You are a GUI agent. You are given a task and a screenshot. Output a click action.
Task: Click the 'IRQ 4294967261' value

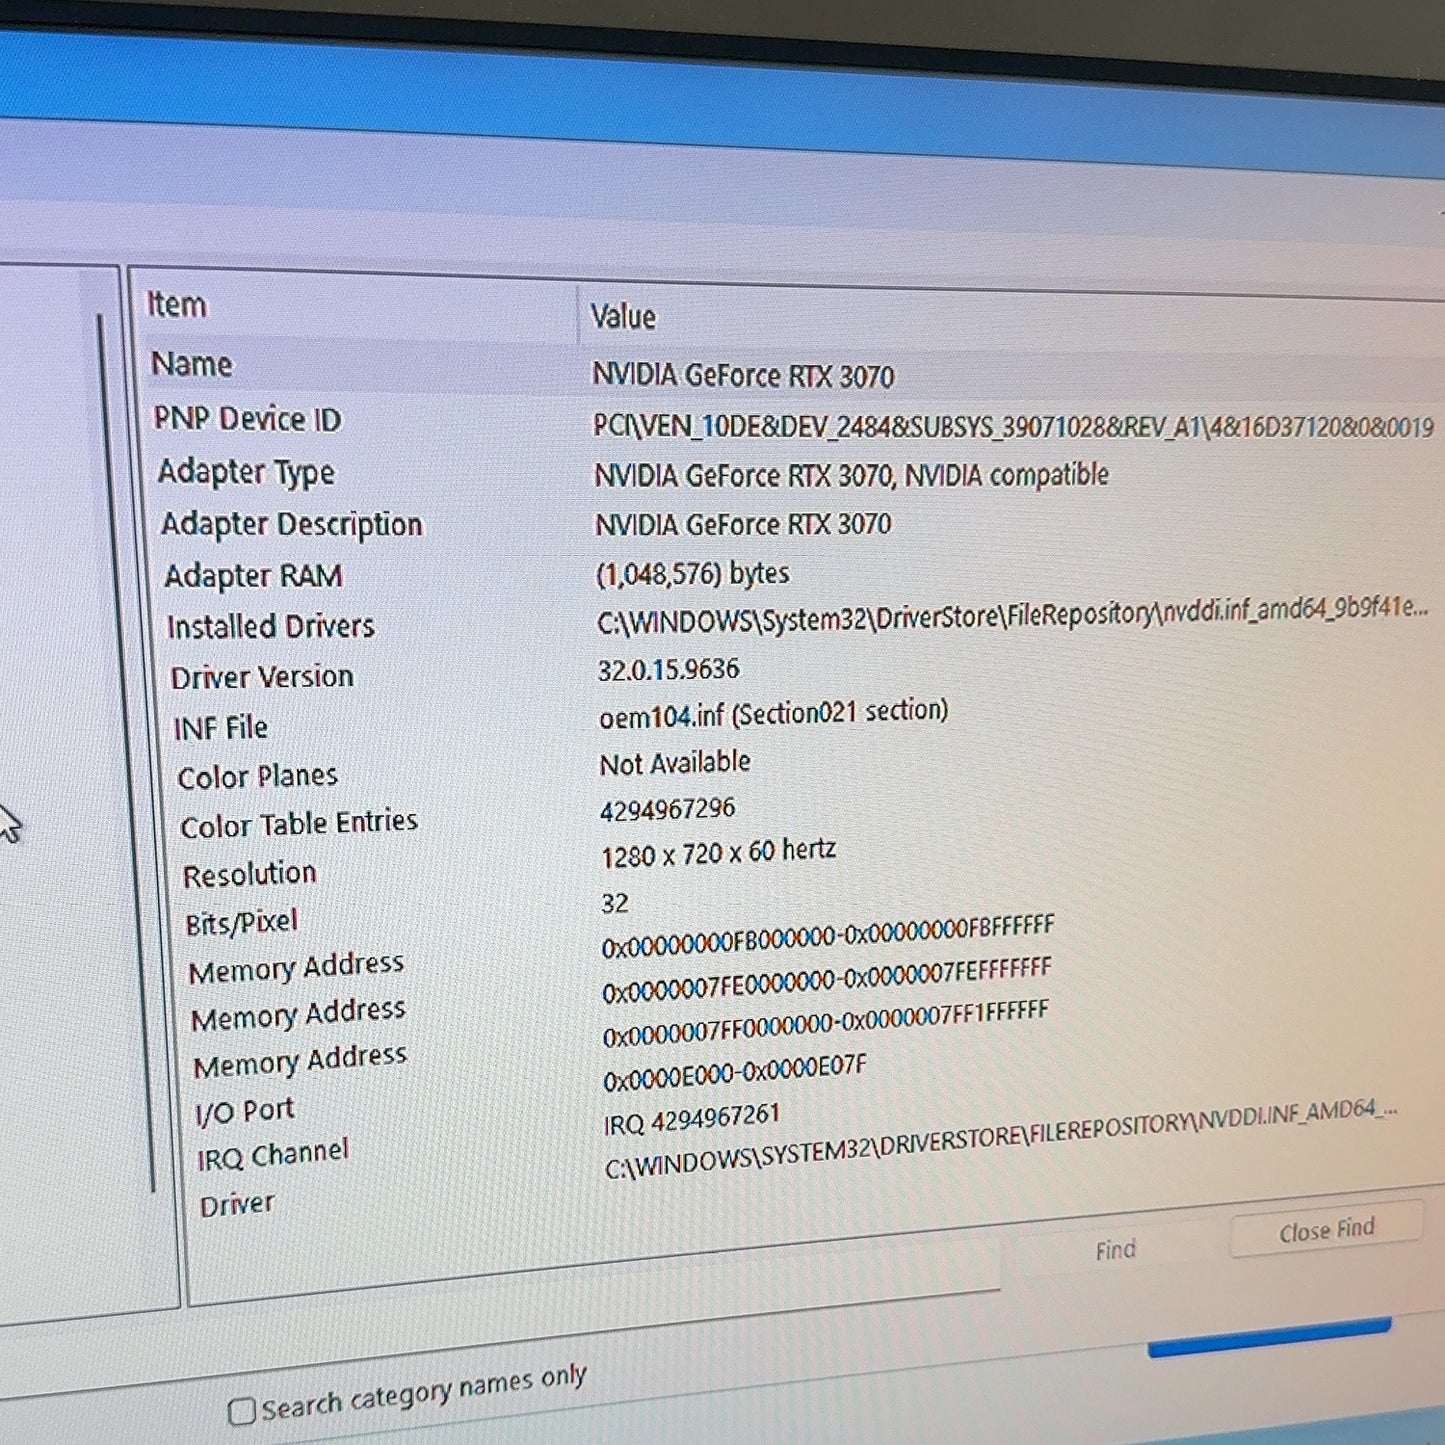(692, 1120)
